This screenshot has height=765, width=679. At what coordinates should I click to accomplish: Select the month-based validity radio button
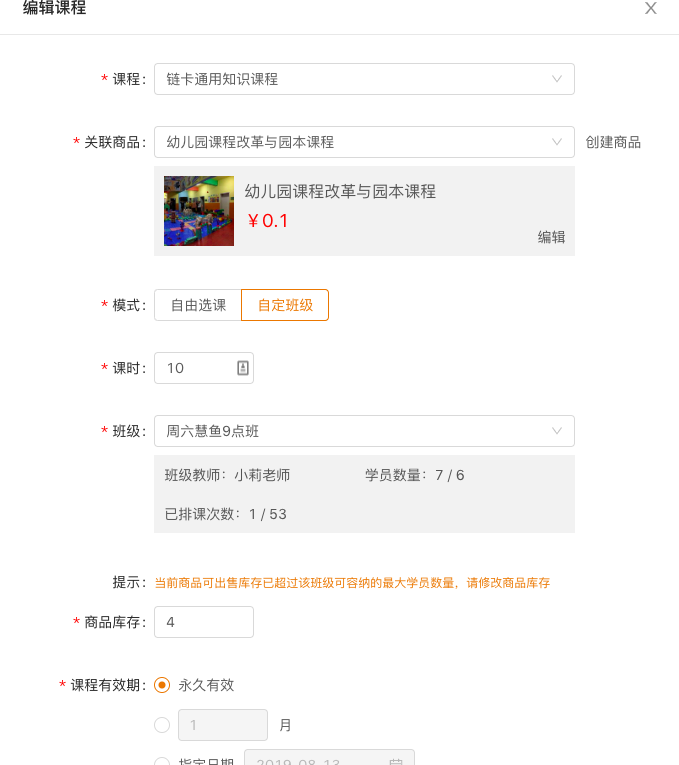(x=162, y=724)
